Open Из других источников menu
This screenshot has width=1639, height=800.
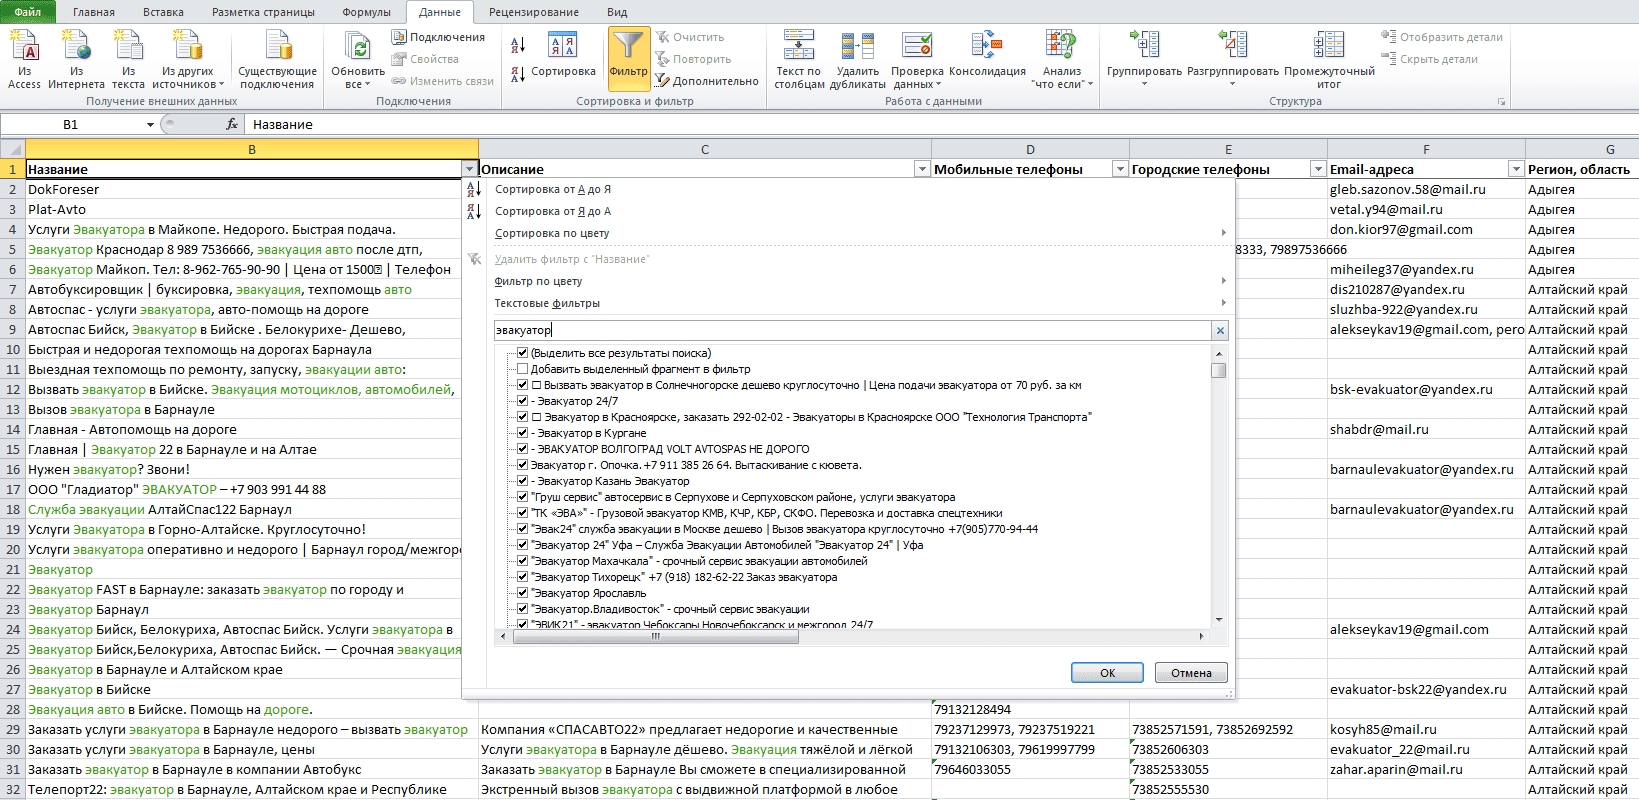coord(188,60)
